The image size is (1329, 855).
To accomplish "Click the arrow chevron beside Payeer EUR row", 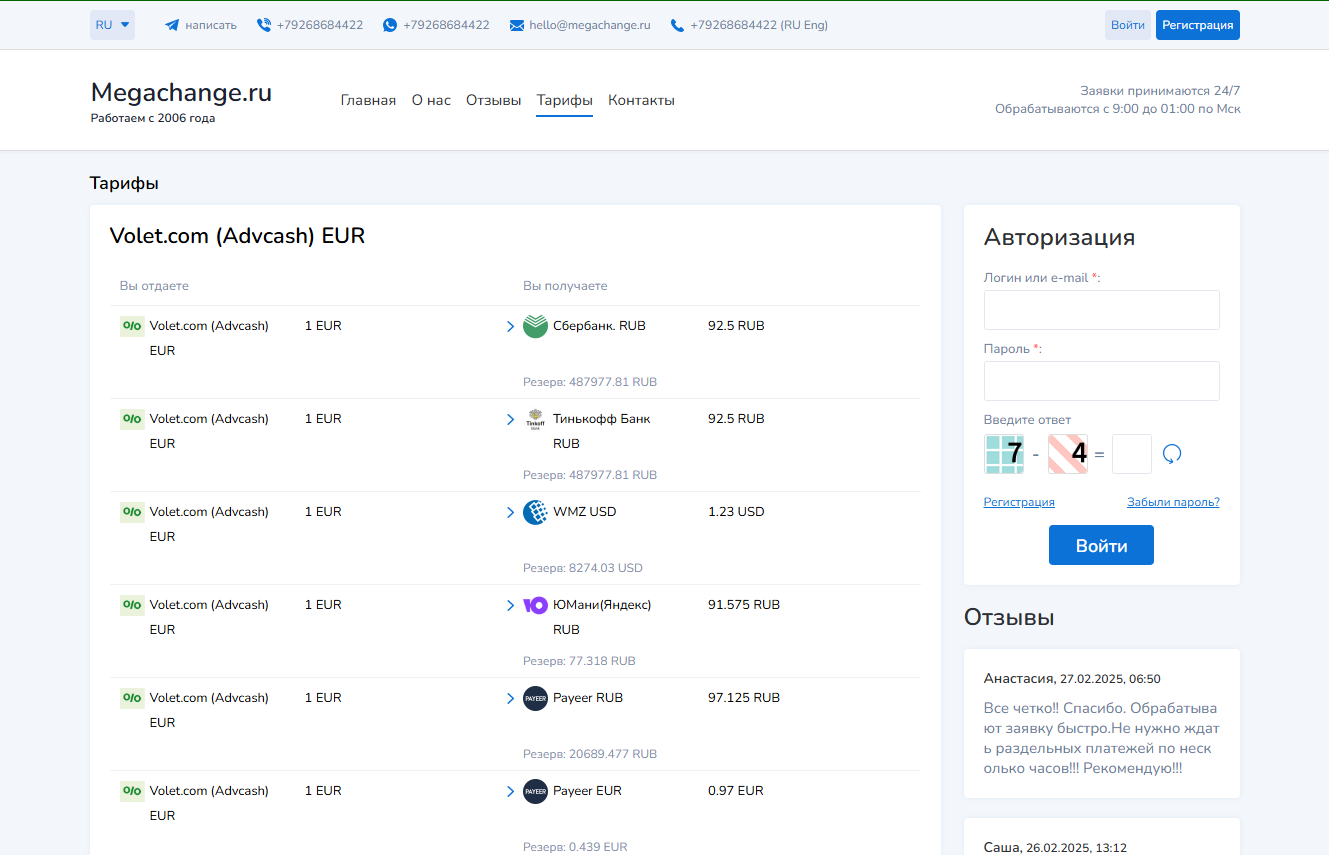I will pos(510,792).
